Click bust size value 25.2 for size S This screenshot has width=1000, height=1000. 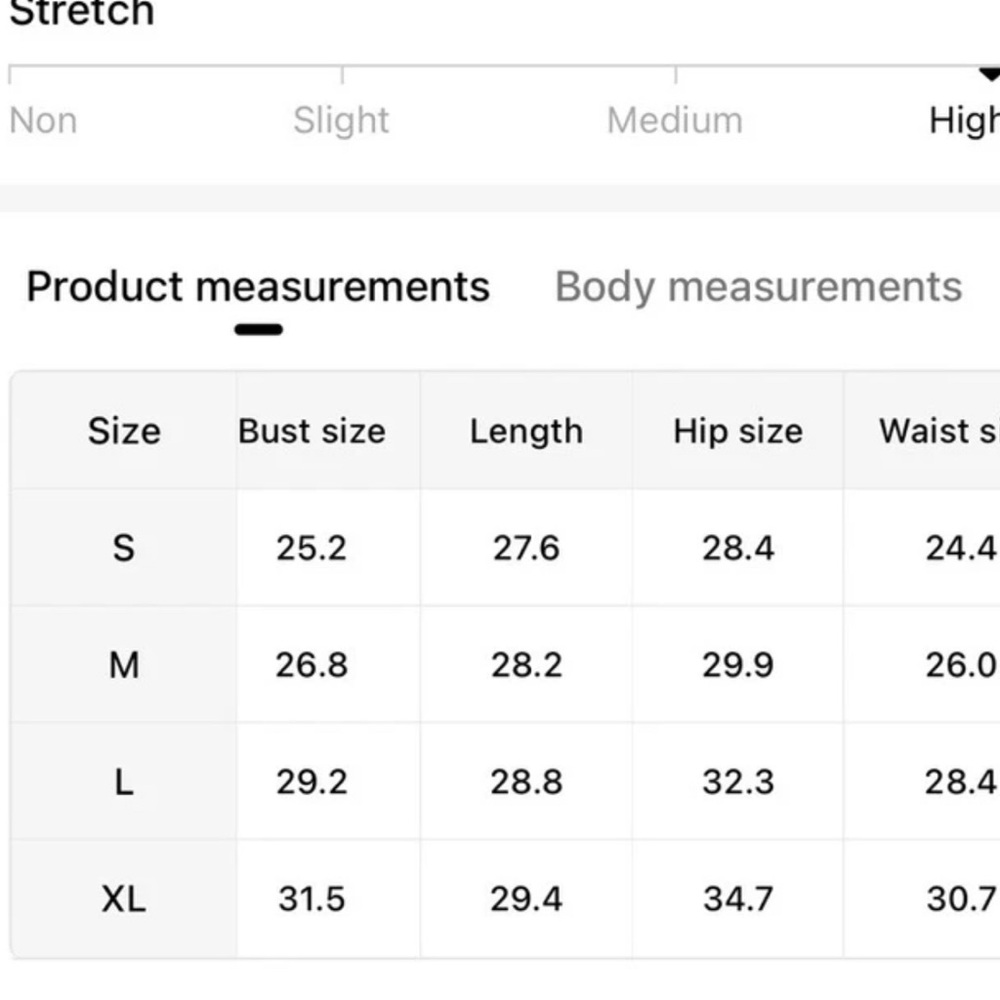coord(312,548)
